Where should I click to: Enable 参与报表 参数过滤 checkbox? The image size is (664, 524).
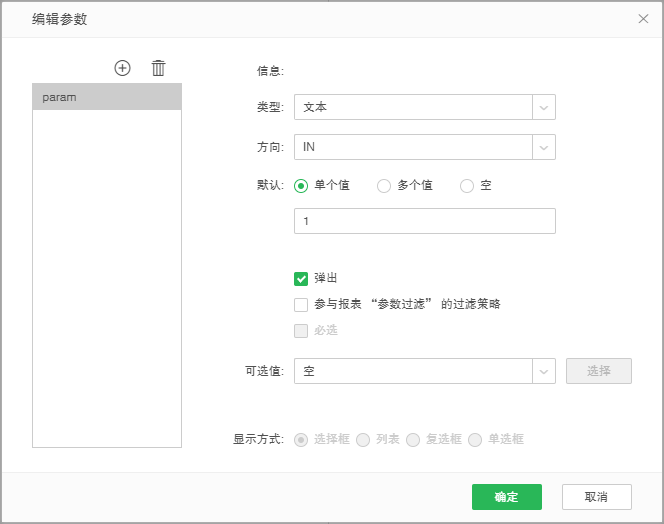click(301, 304)
